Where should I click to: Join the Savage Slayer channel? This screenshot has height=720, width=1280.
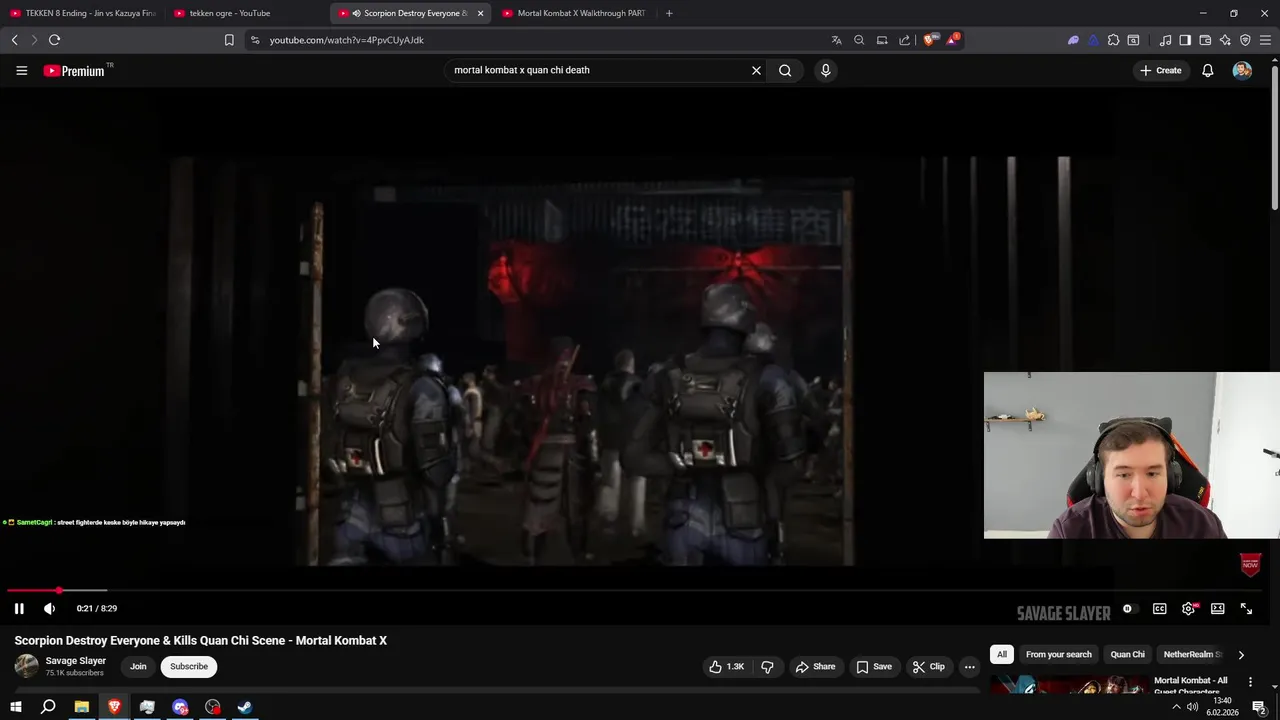(x=138, y=666)
